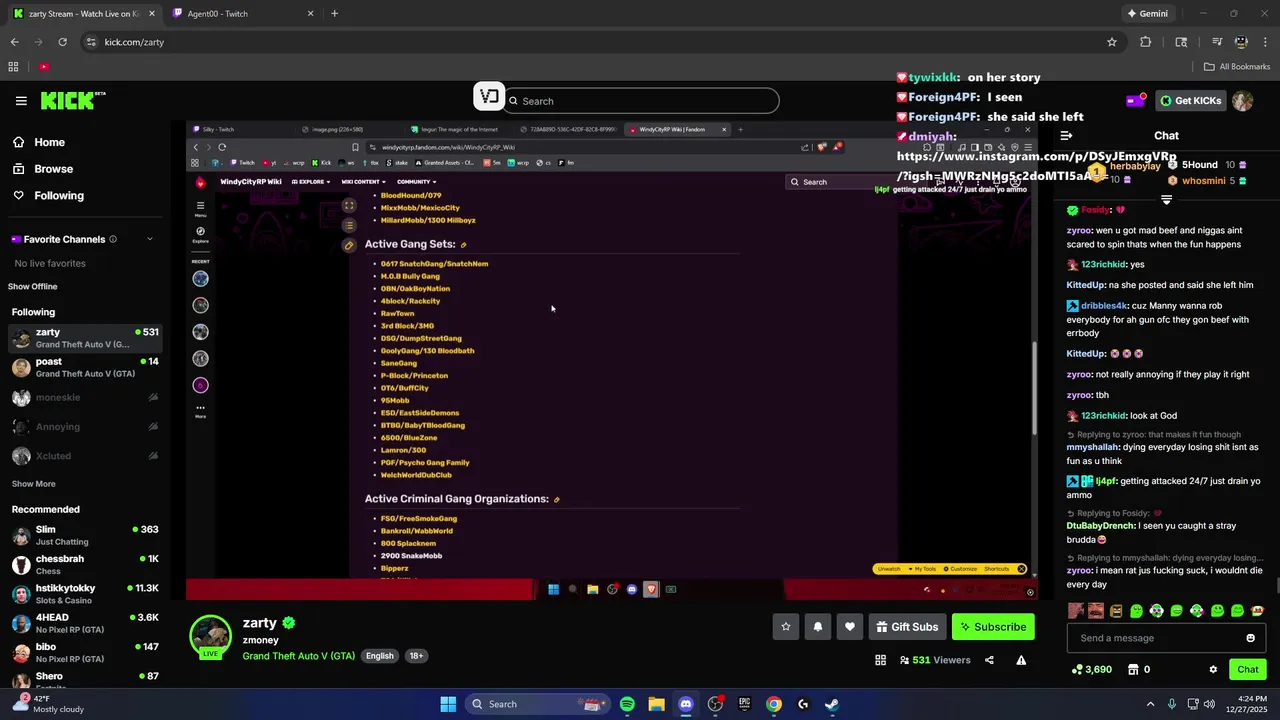This screenshot has height=720, width=1280.
Task: Toggle Show Offline in Following list
Action: coord(33,286)
